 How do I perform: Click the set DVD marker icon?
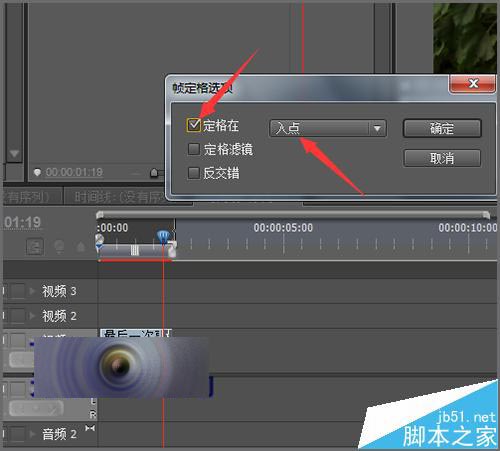[x=59, y=247]
